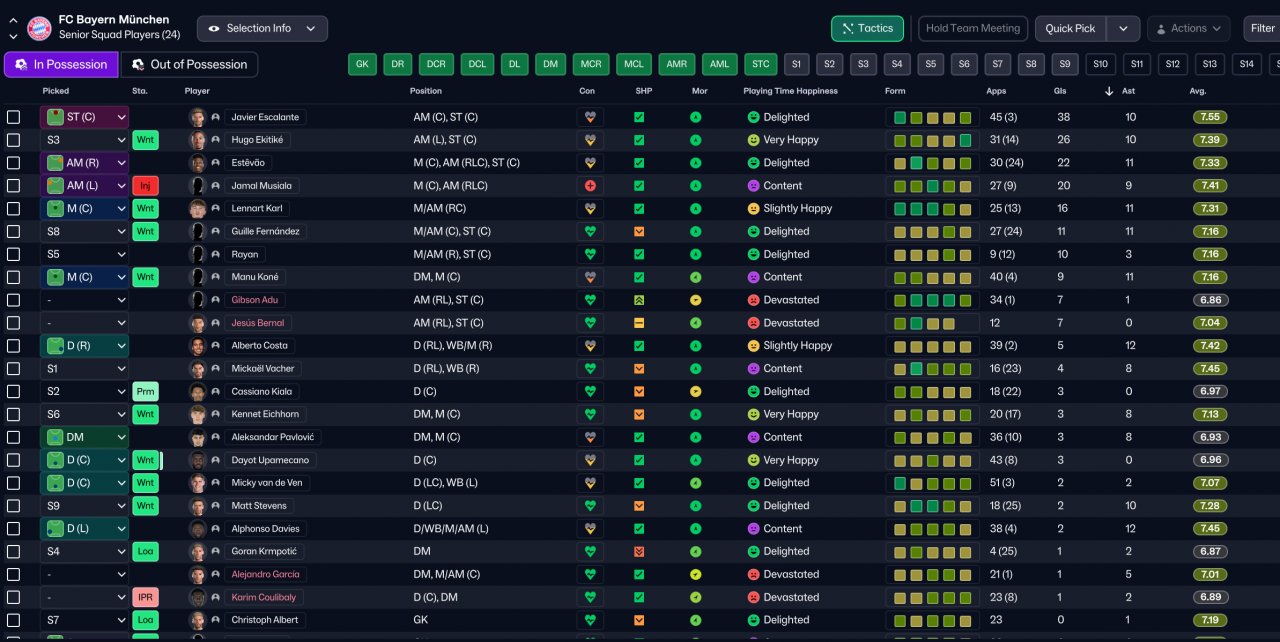
Task: Click Jesús Bernal's sharpness icon
Action: 639,323
